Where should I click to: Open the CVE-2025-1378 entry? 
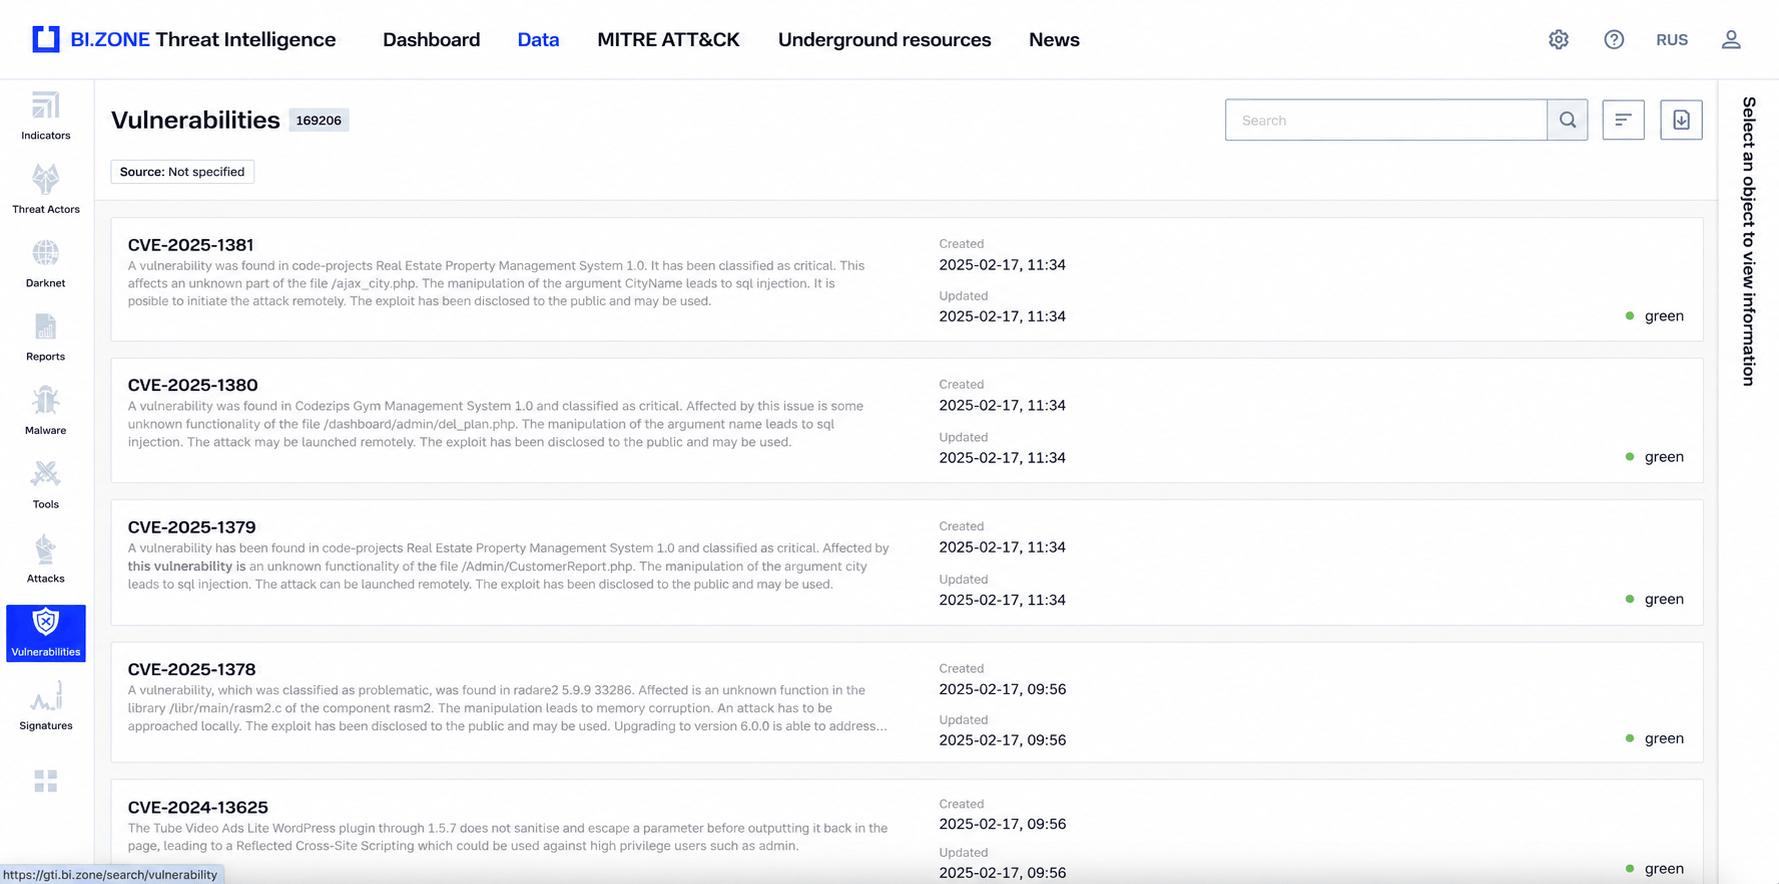(907, 703)
